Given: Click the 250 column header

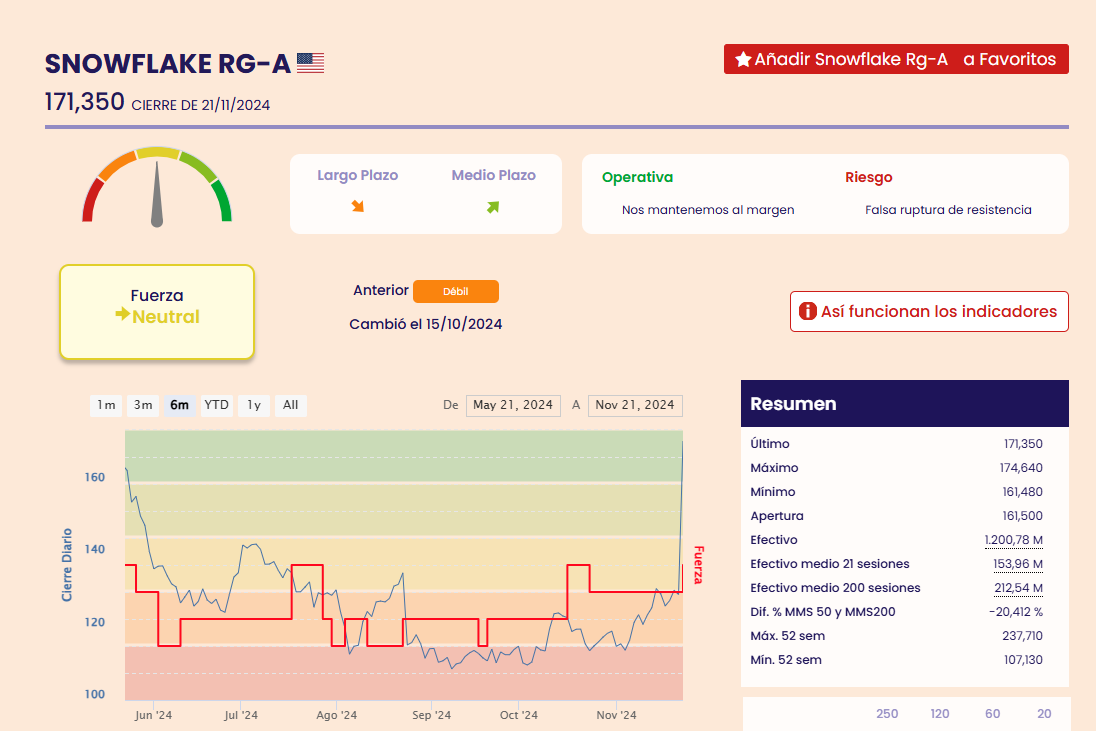Looking at the screenshot, I should (x=887, y=714).
